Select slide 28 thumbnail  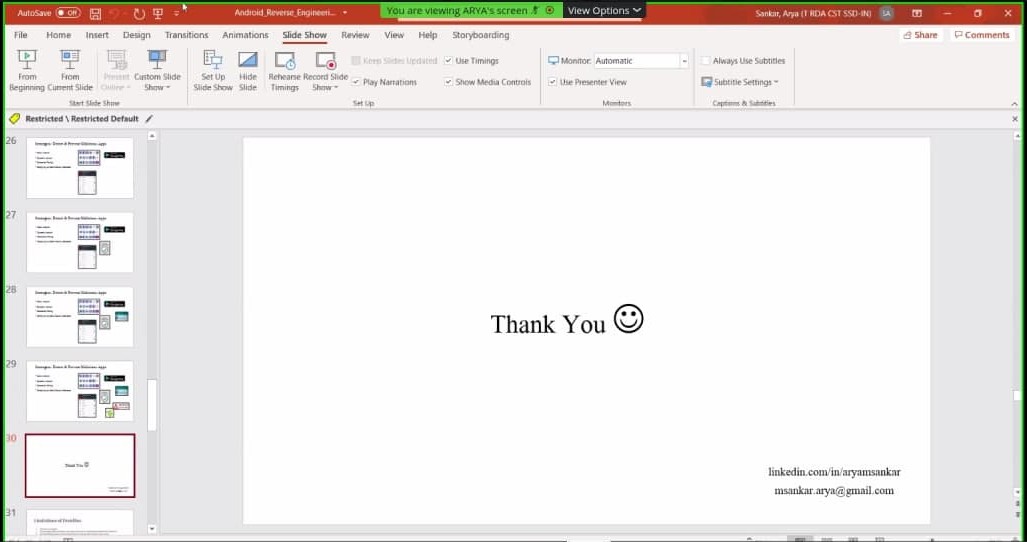tap(80, 317)
